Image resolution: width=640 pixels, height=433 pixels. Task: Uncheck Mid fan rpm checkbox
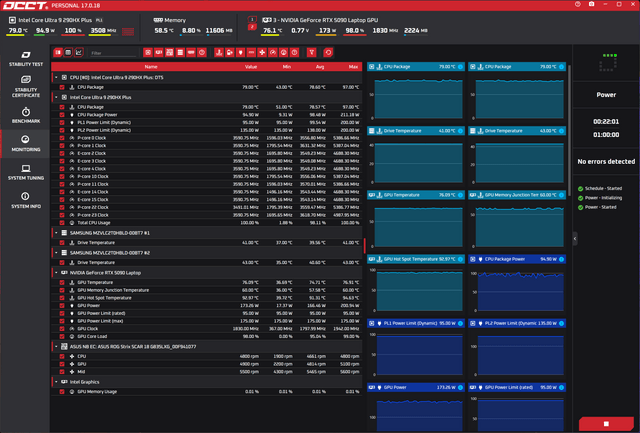point(62,372)
